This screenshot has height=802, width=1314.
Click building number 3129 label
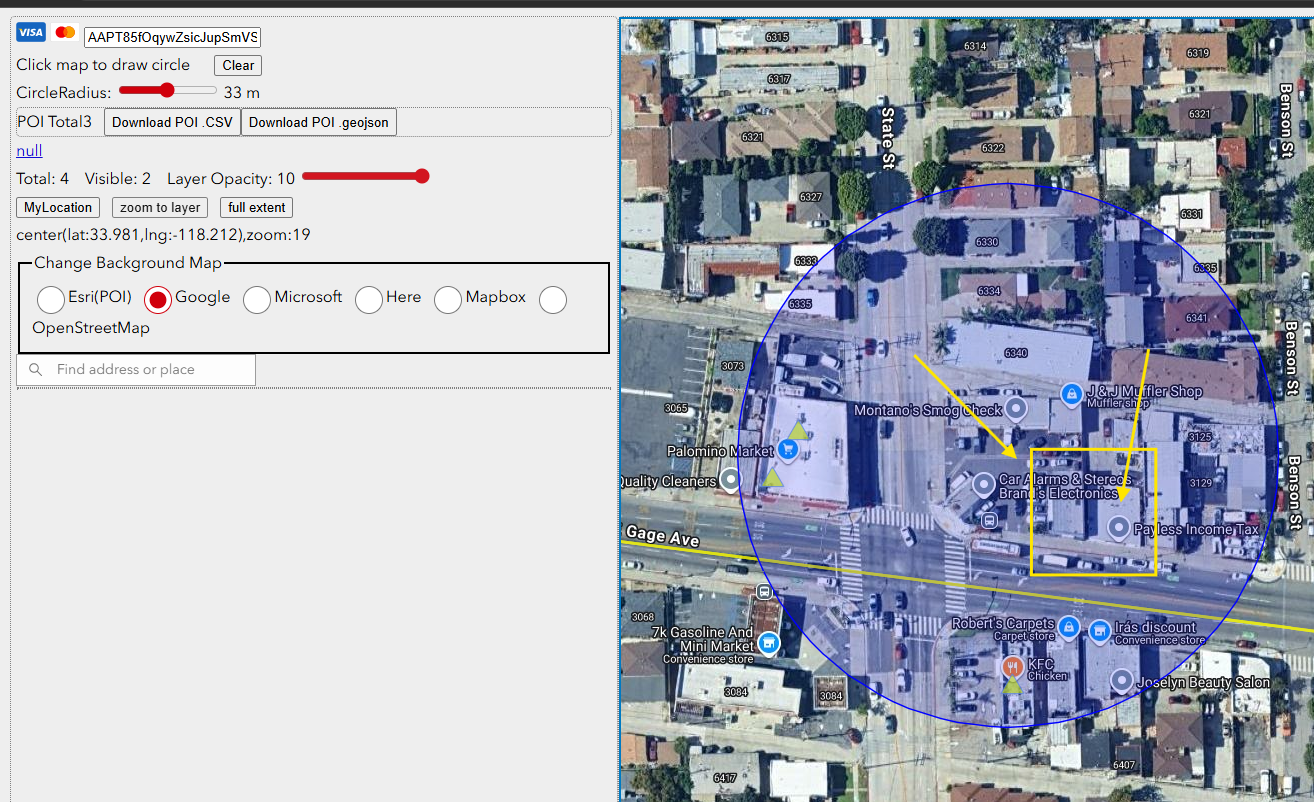1200,483
